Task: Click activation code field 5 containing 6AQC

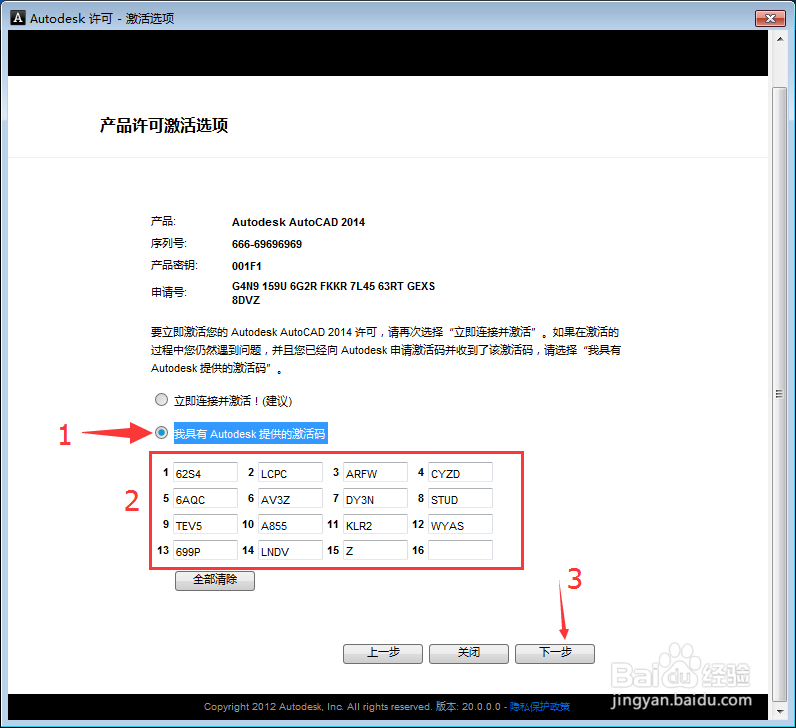Action: pos(205,499)
